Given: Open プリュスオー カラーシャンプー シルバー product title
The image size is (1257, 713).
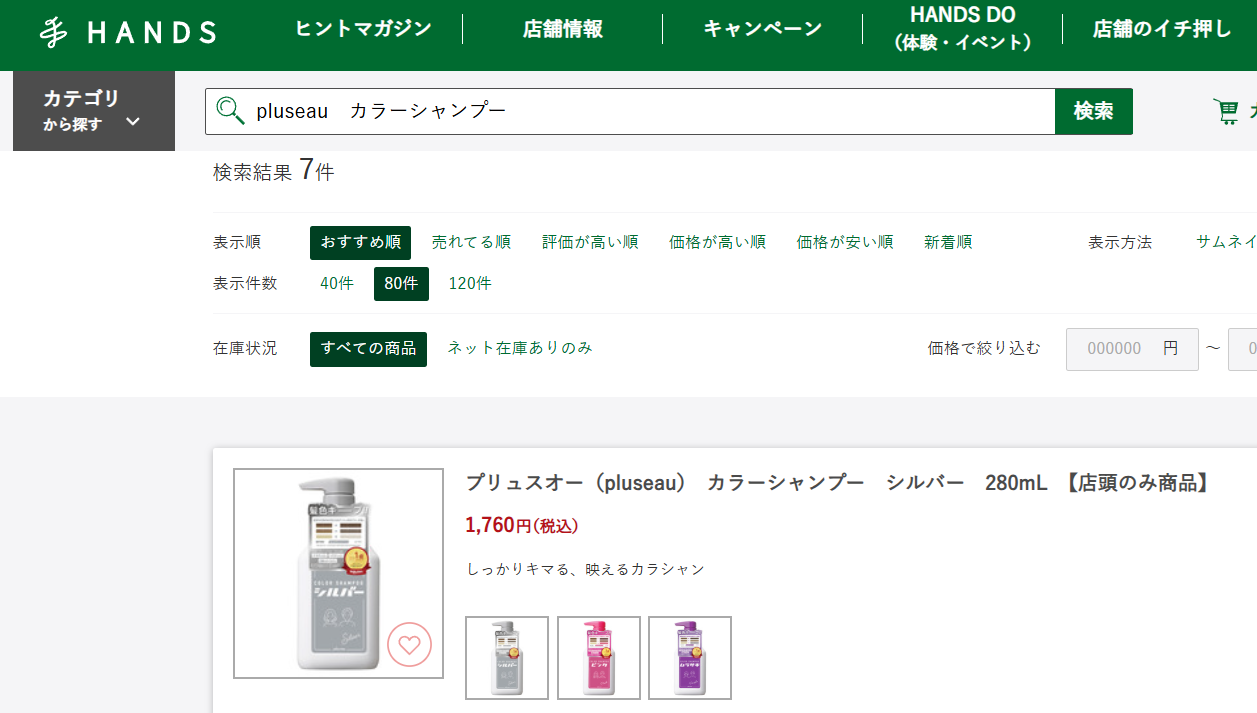Looking at the screenshot, I should click(838, 483).
